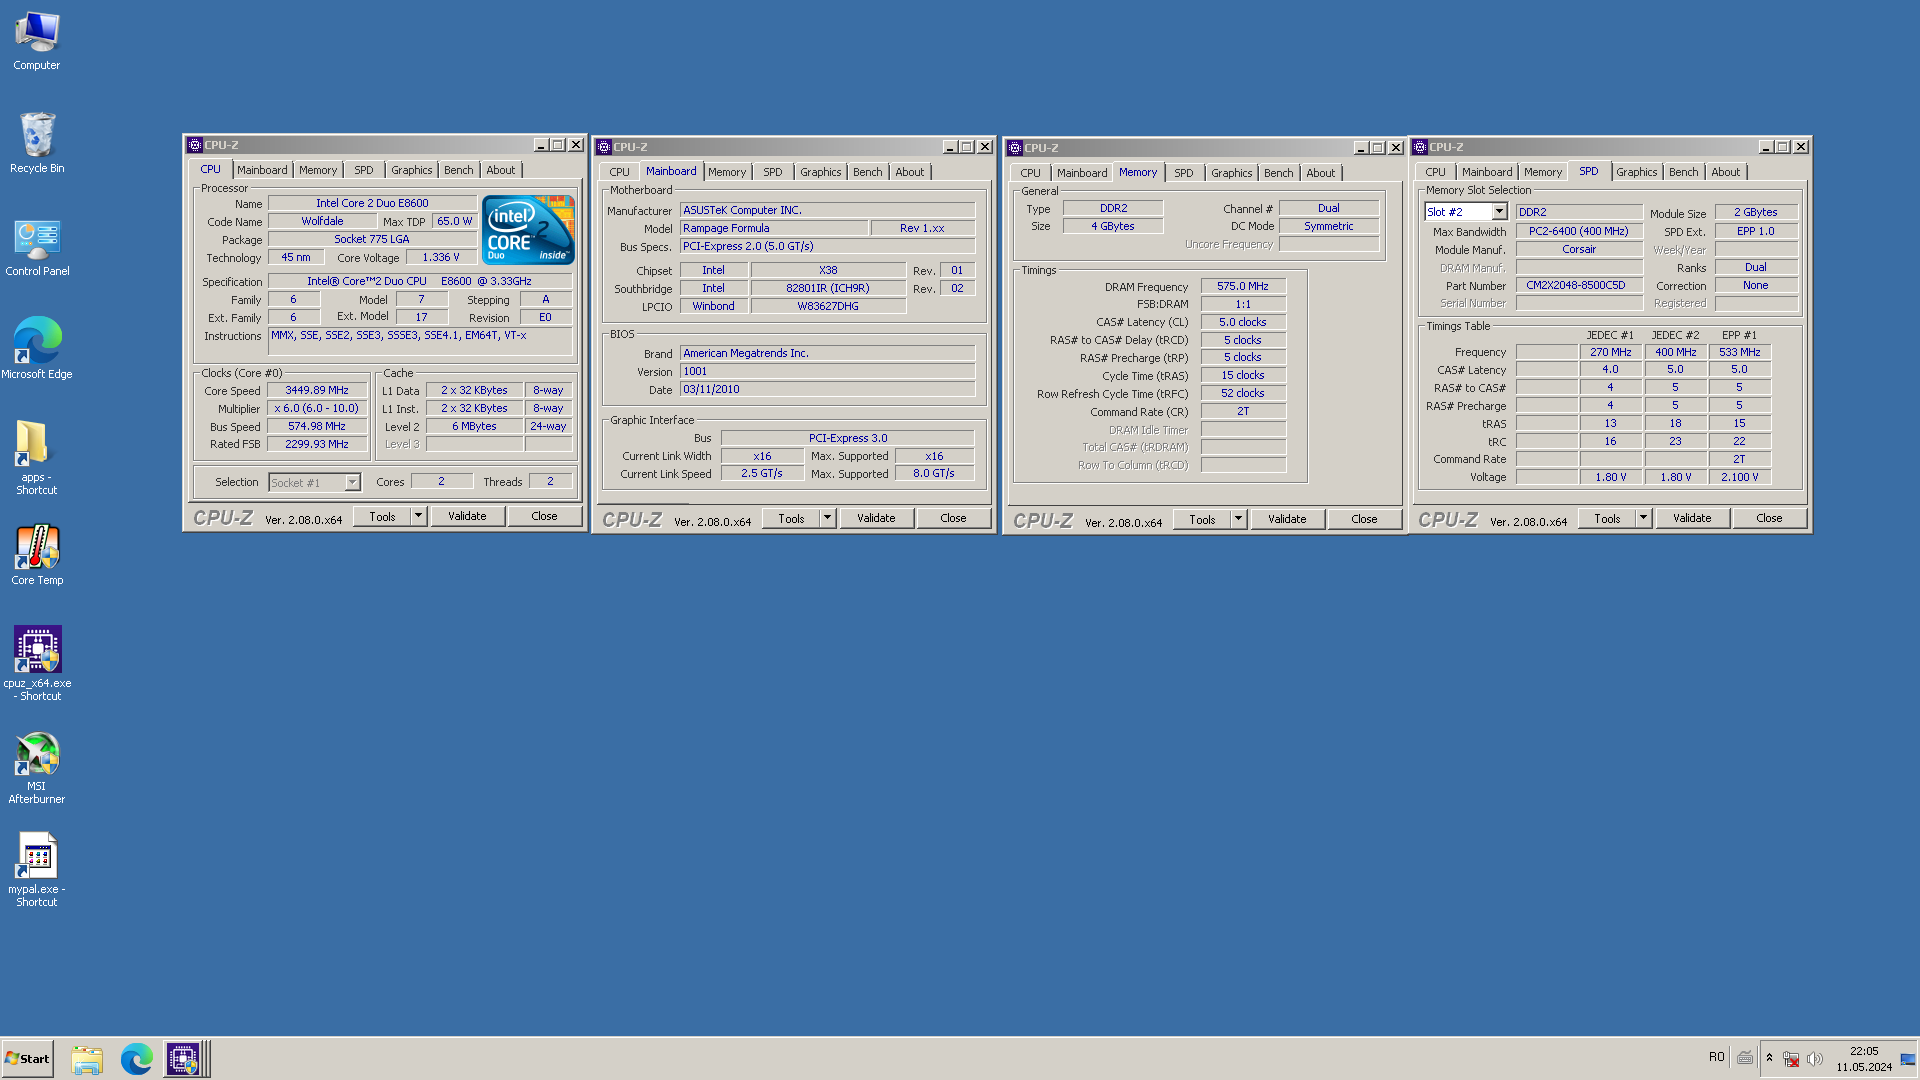Click Close button in SPD window

[1769, 518]
